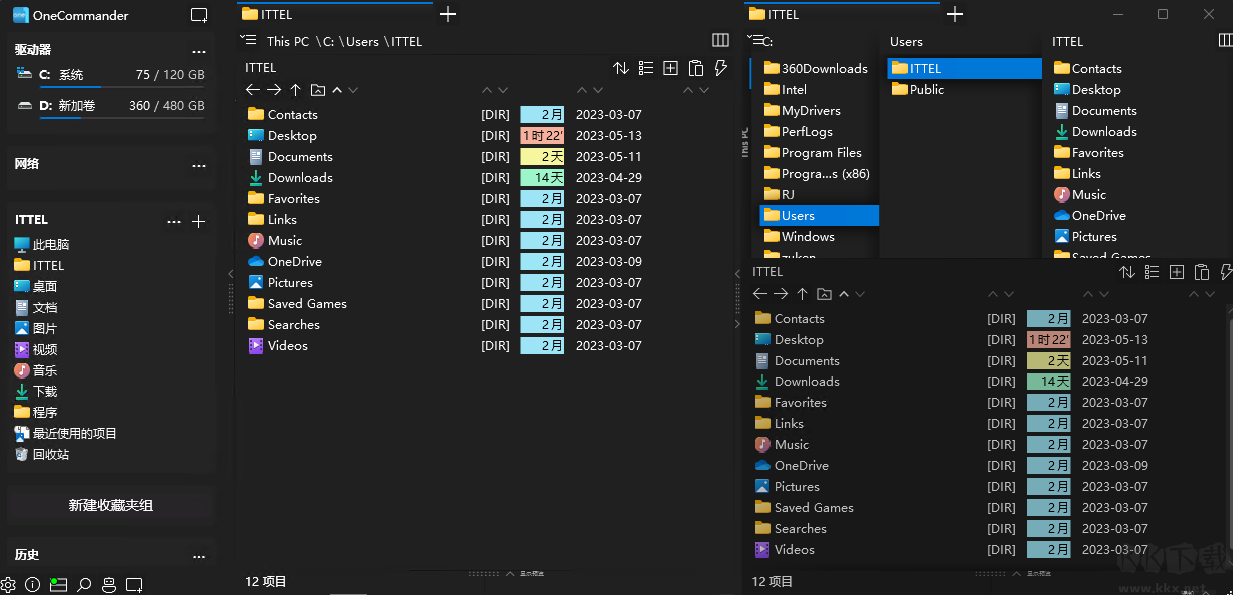Go back in the right pane
This screenshot has height=595, width=1233.
(x=760, y=294)
